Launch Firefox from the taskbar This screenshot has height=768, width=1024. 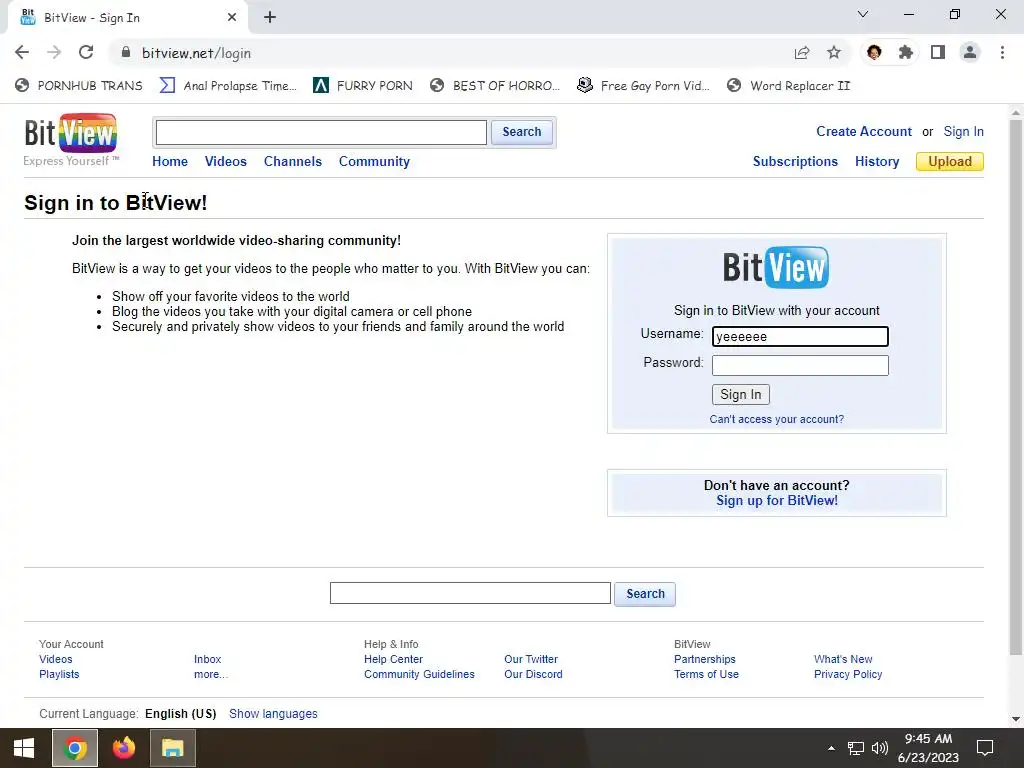pos(123,748)
